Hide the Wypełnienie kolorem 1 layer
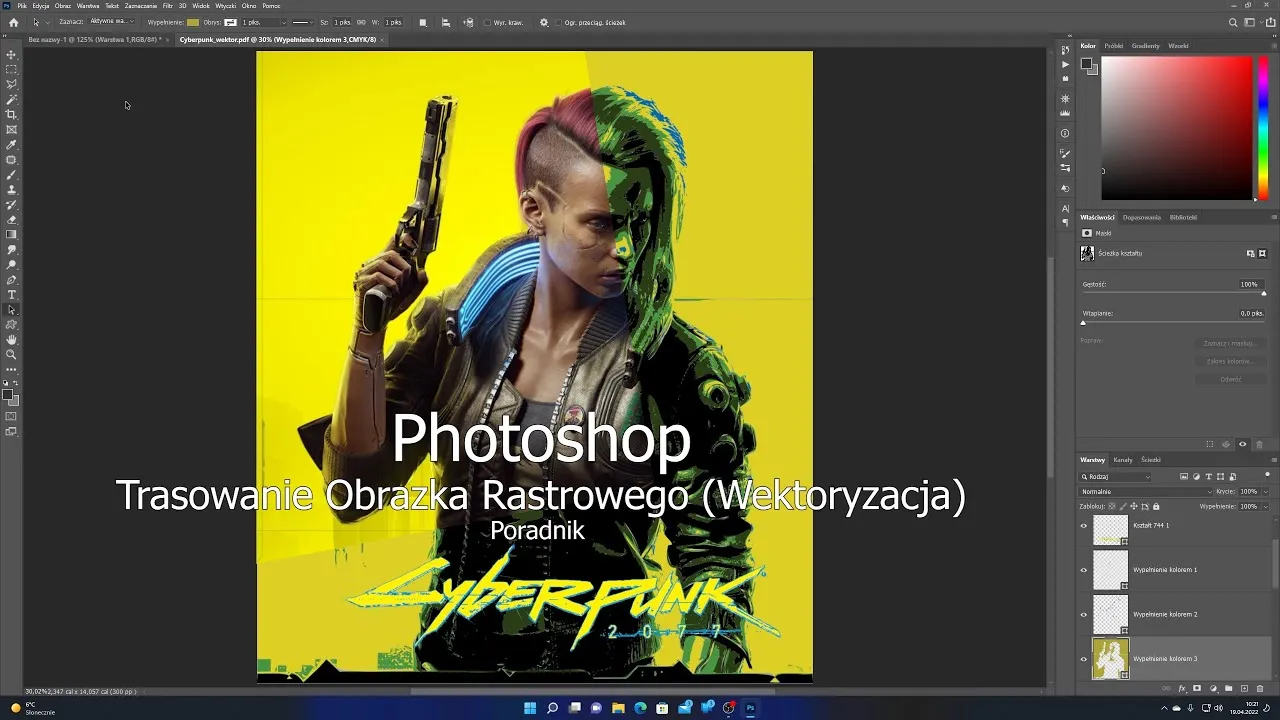The height and width of the screenshot is (720, 1280). click(1083, 570)
